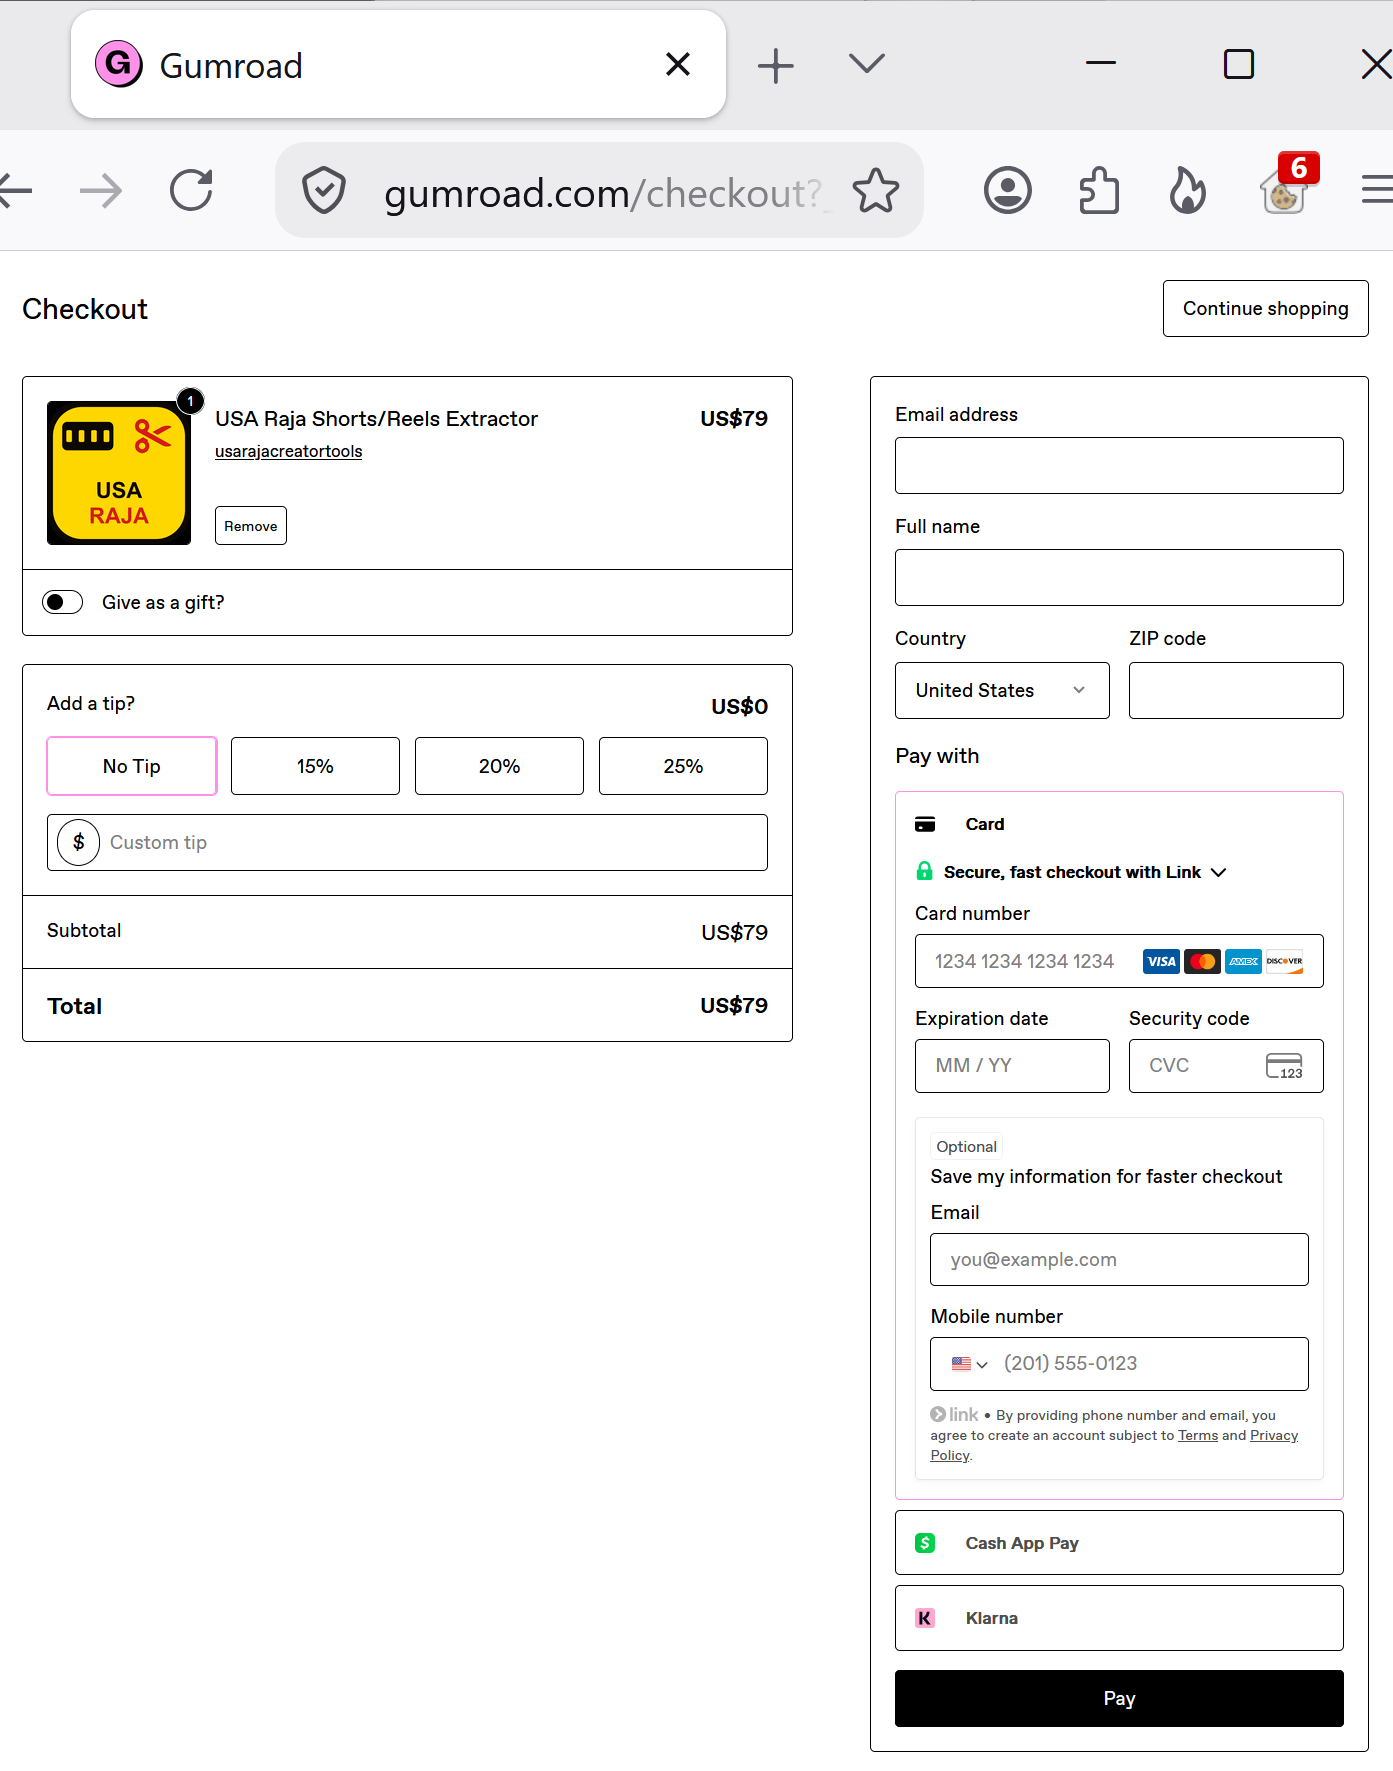The width and height of the screenshot is (1393, 1771).
Task: Select Card payment method
Action: tap(1119, 824)
